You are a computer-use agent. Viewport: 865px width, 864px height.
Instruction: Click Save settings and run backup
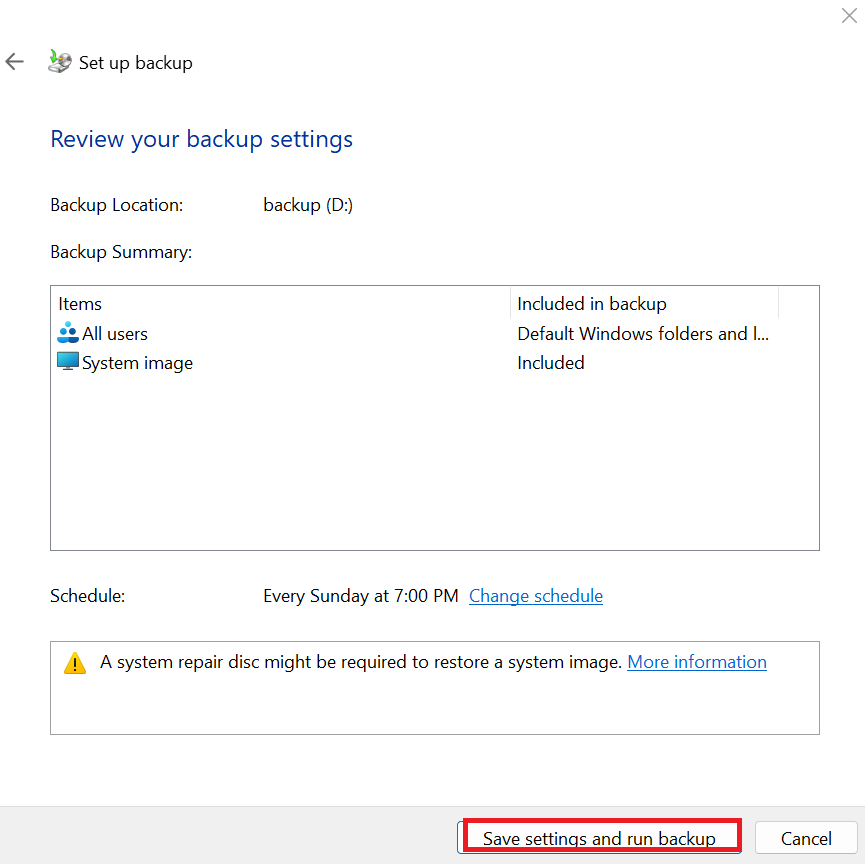coord(599,838)
